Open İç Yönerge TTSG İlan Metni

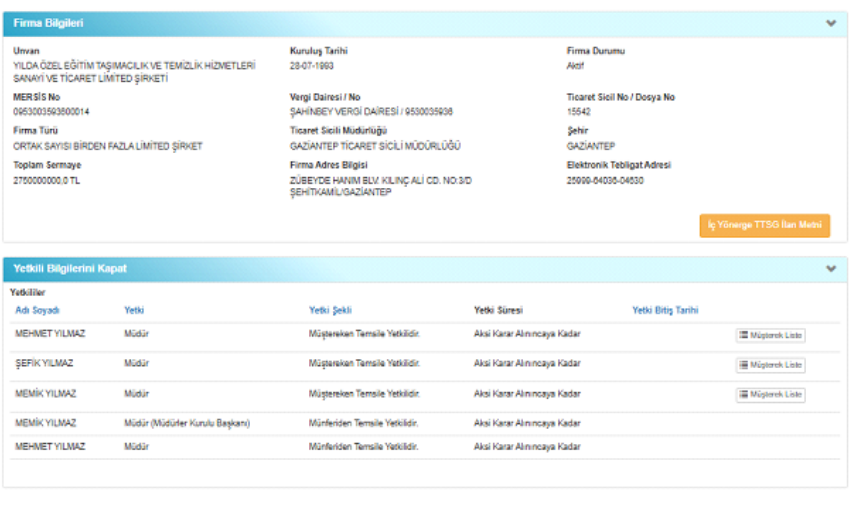click(764, 225)
